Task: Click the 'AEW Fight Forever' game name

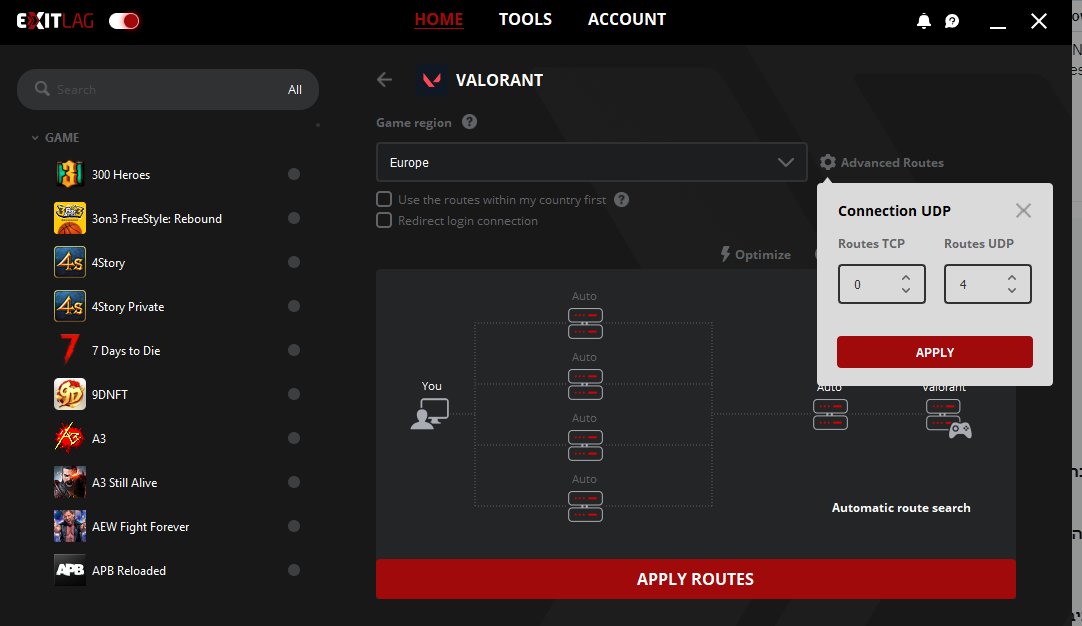Action: [140, 527]
